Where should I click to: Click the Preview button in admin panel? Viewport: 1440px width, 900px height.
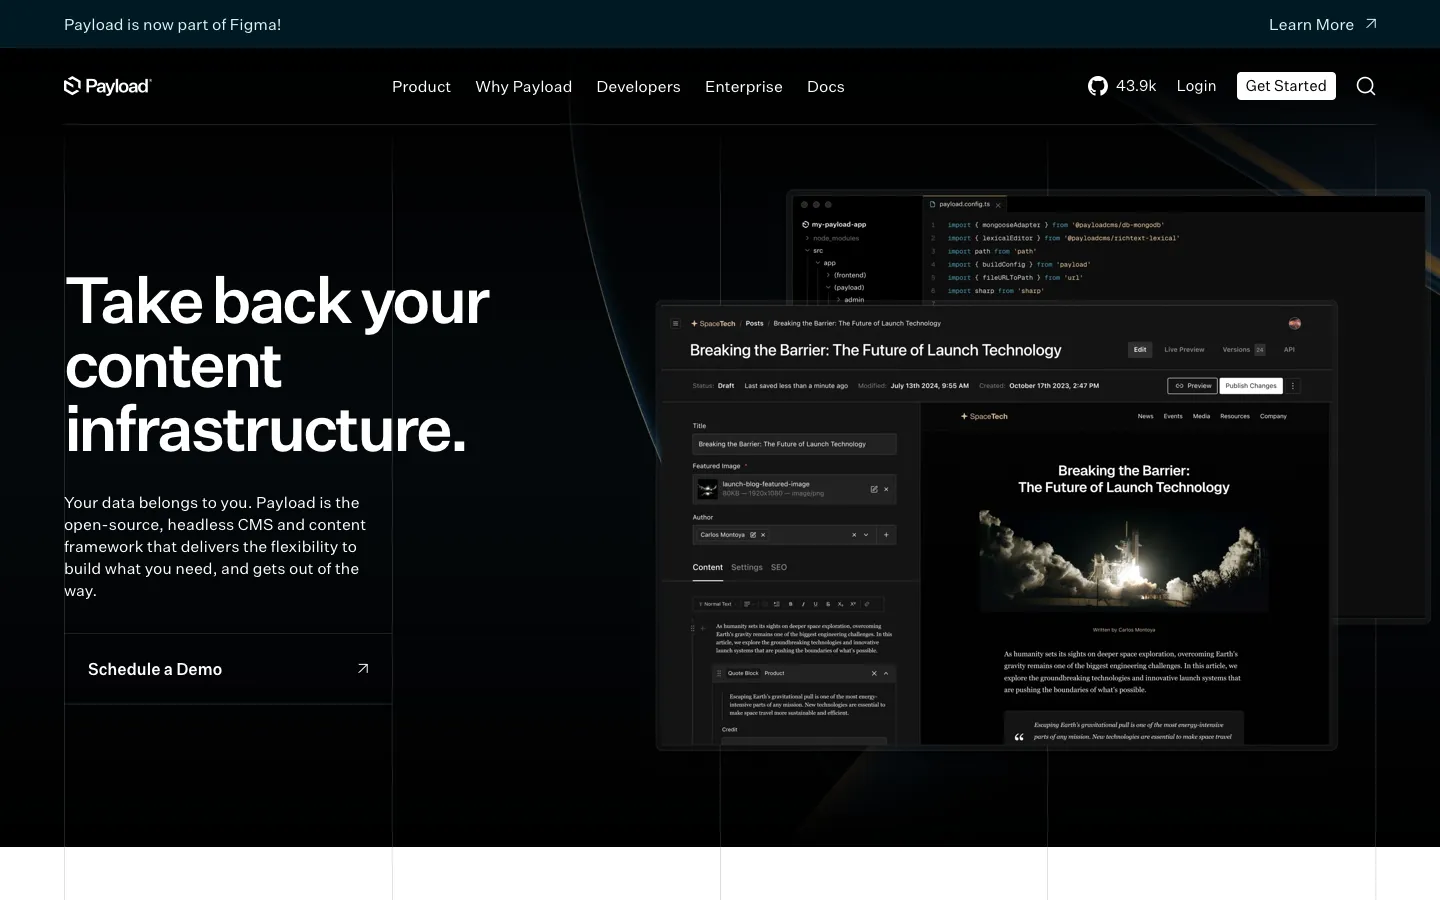(x=1193, y=386)
